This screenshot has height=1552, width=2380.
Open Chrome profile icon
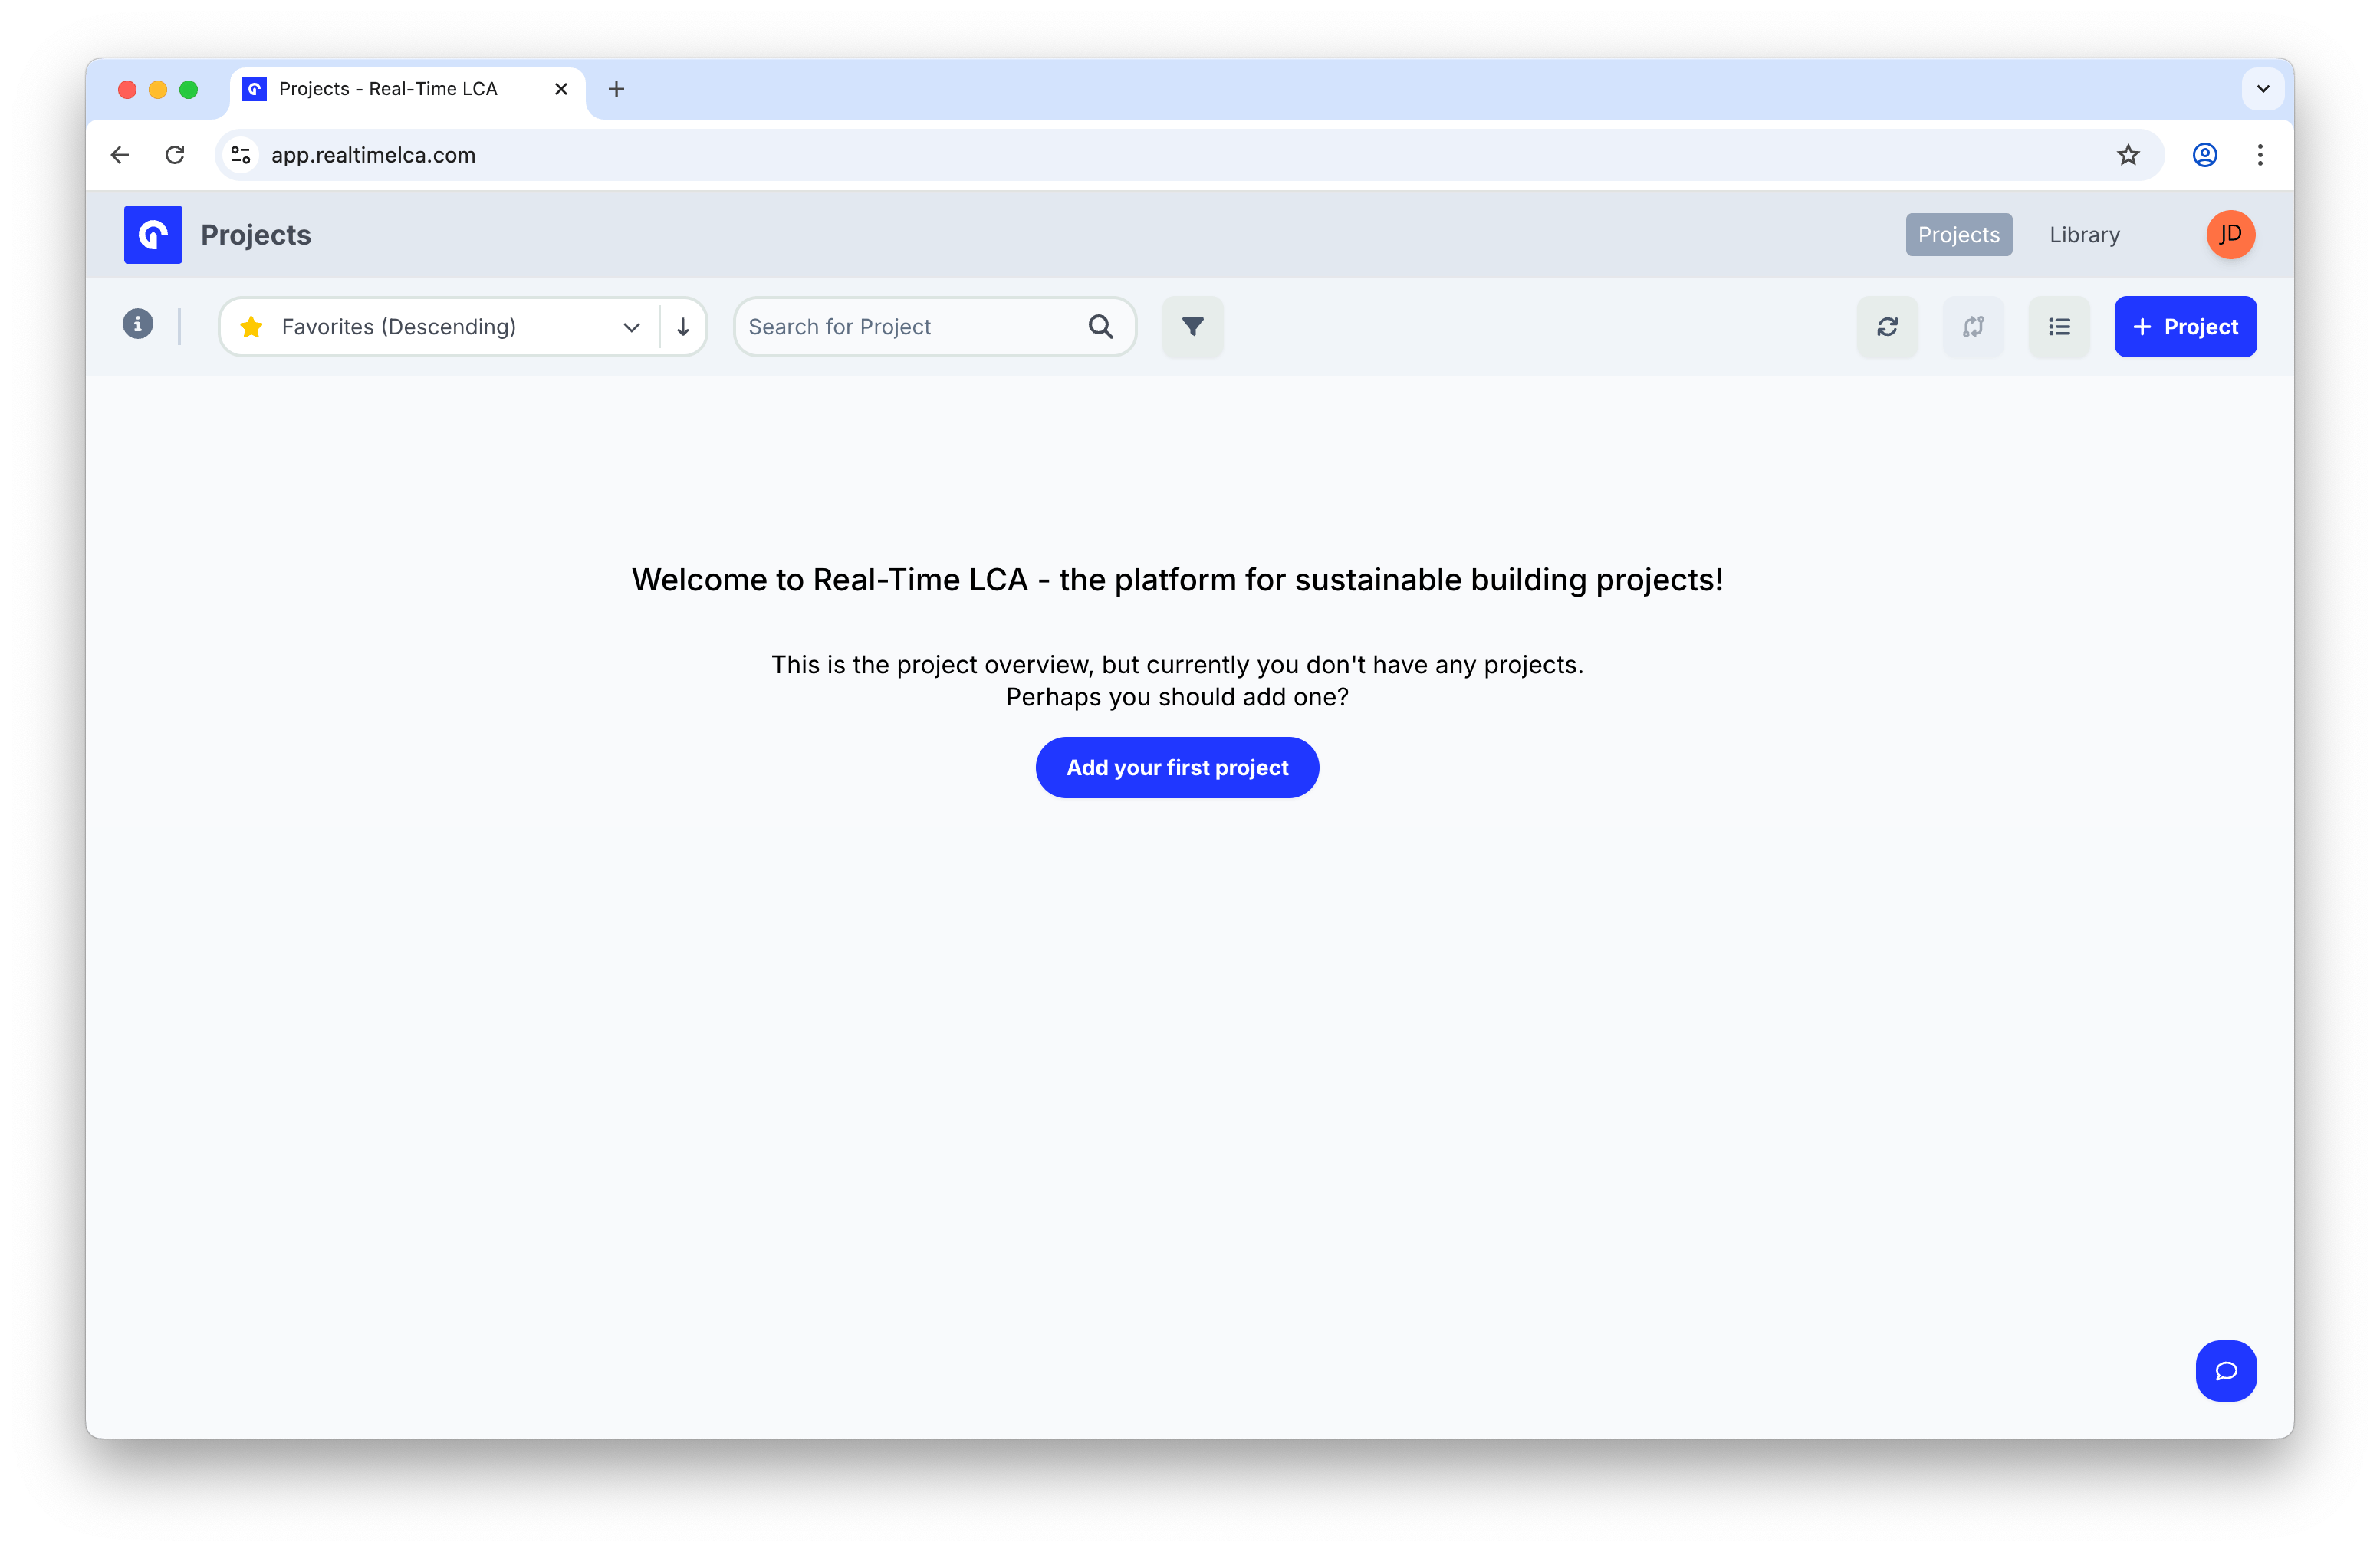click(x=2205, y=154)
